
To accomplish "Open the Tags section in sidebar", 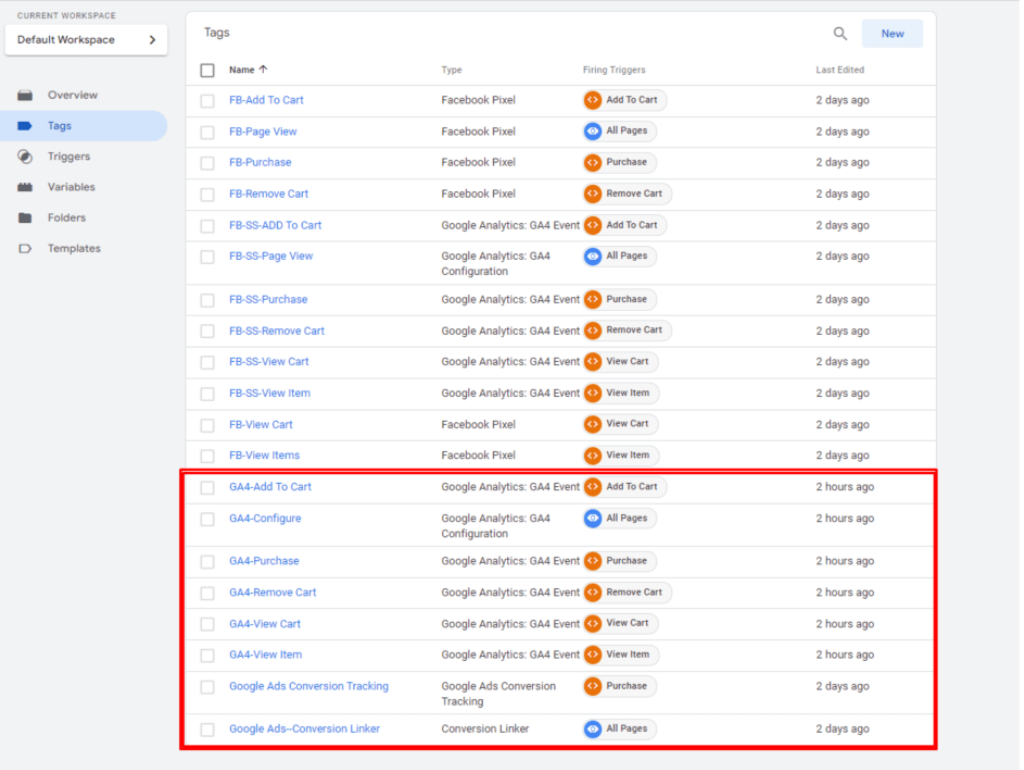I will (x=60, y=126).
